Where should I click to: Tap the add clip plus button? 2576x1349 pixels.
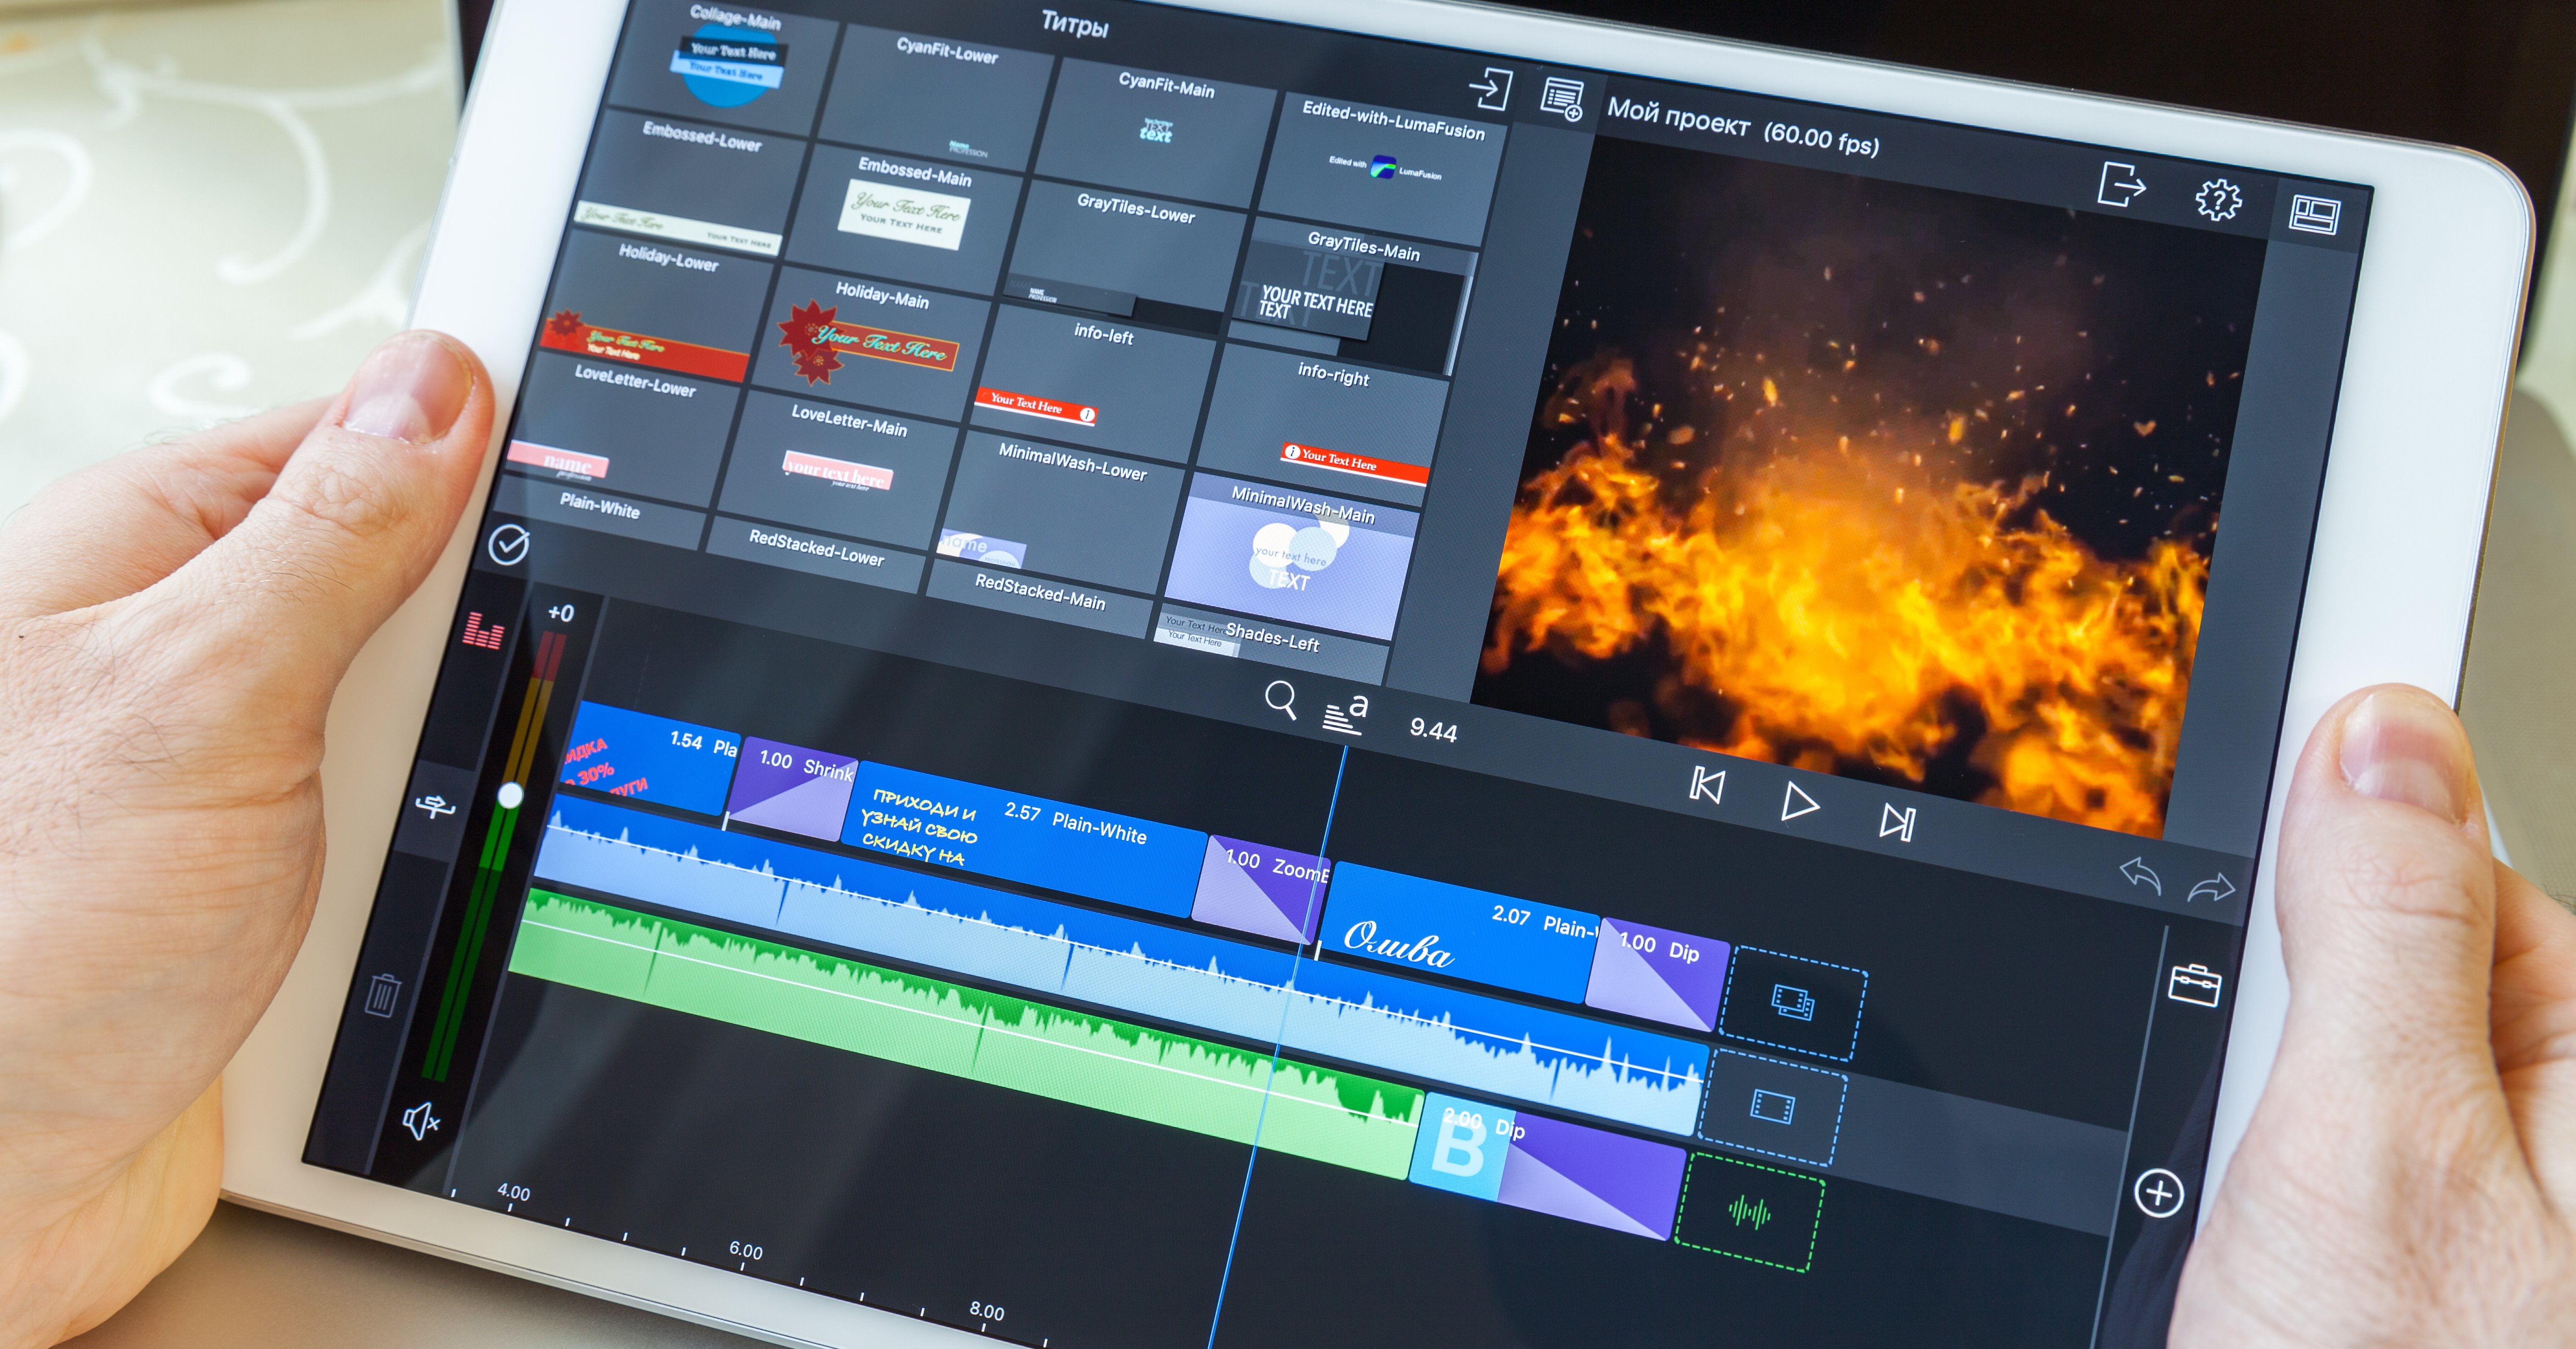click(x=2159, y=1193)
